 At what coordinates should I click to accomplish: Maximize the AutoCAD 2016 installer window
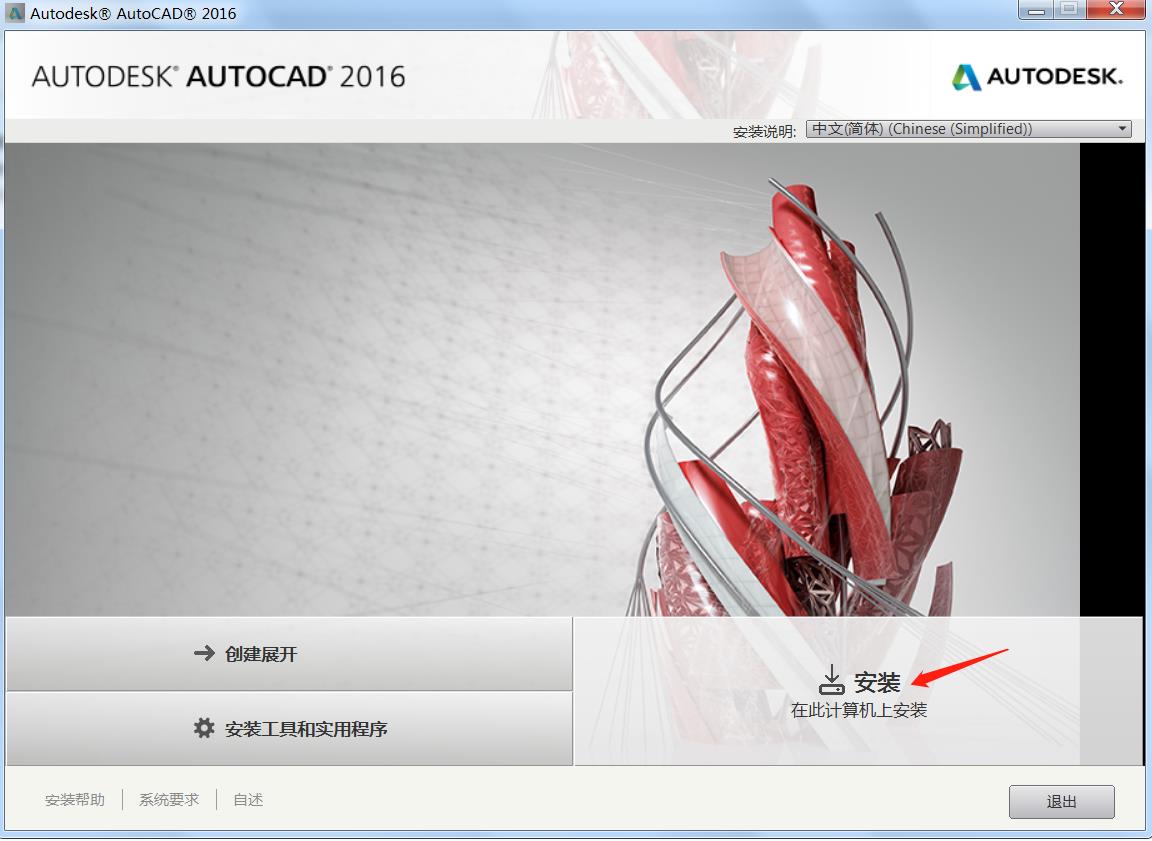[1071, 12]
